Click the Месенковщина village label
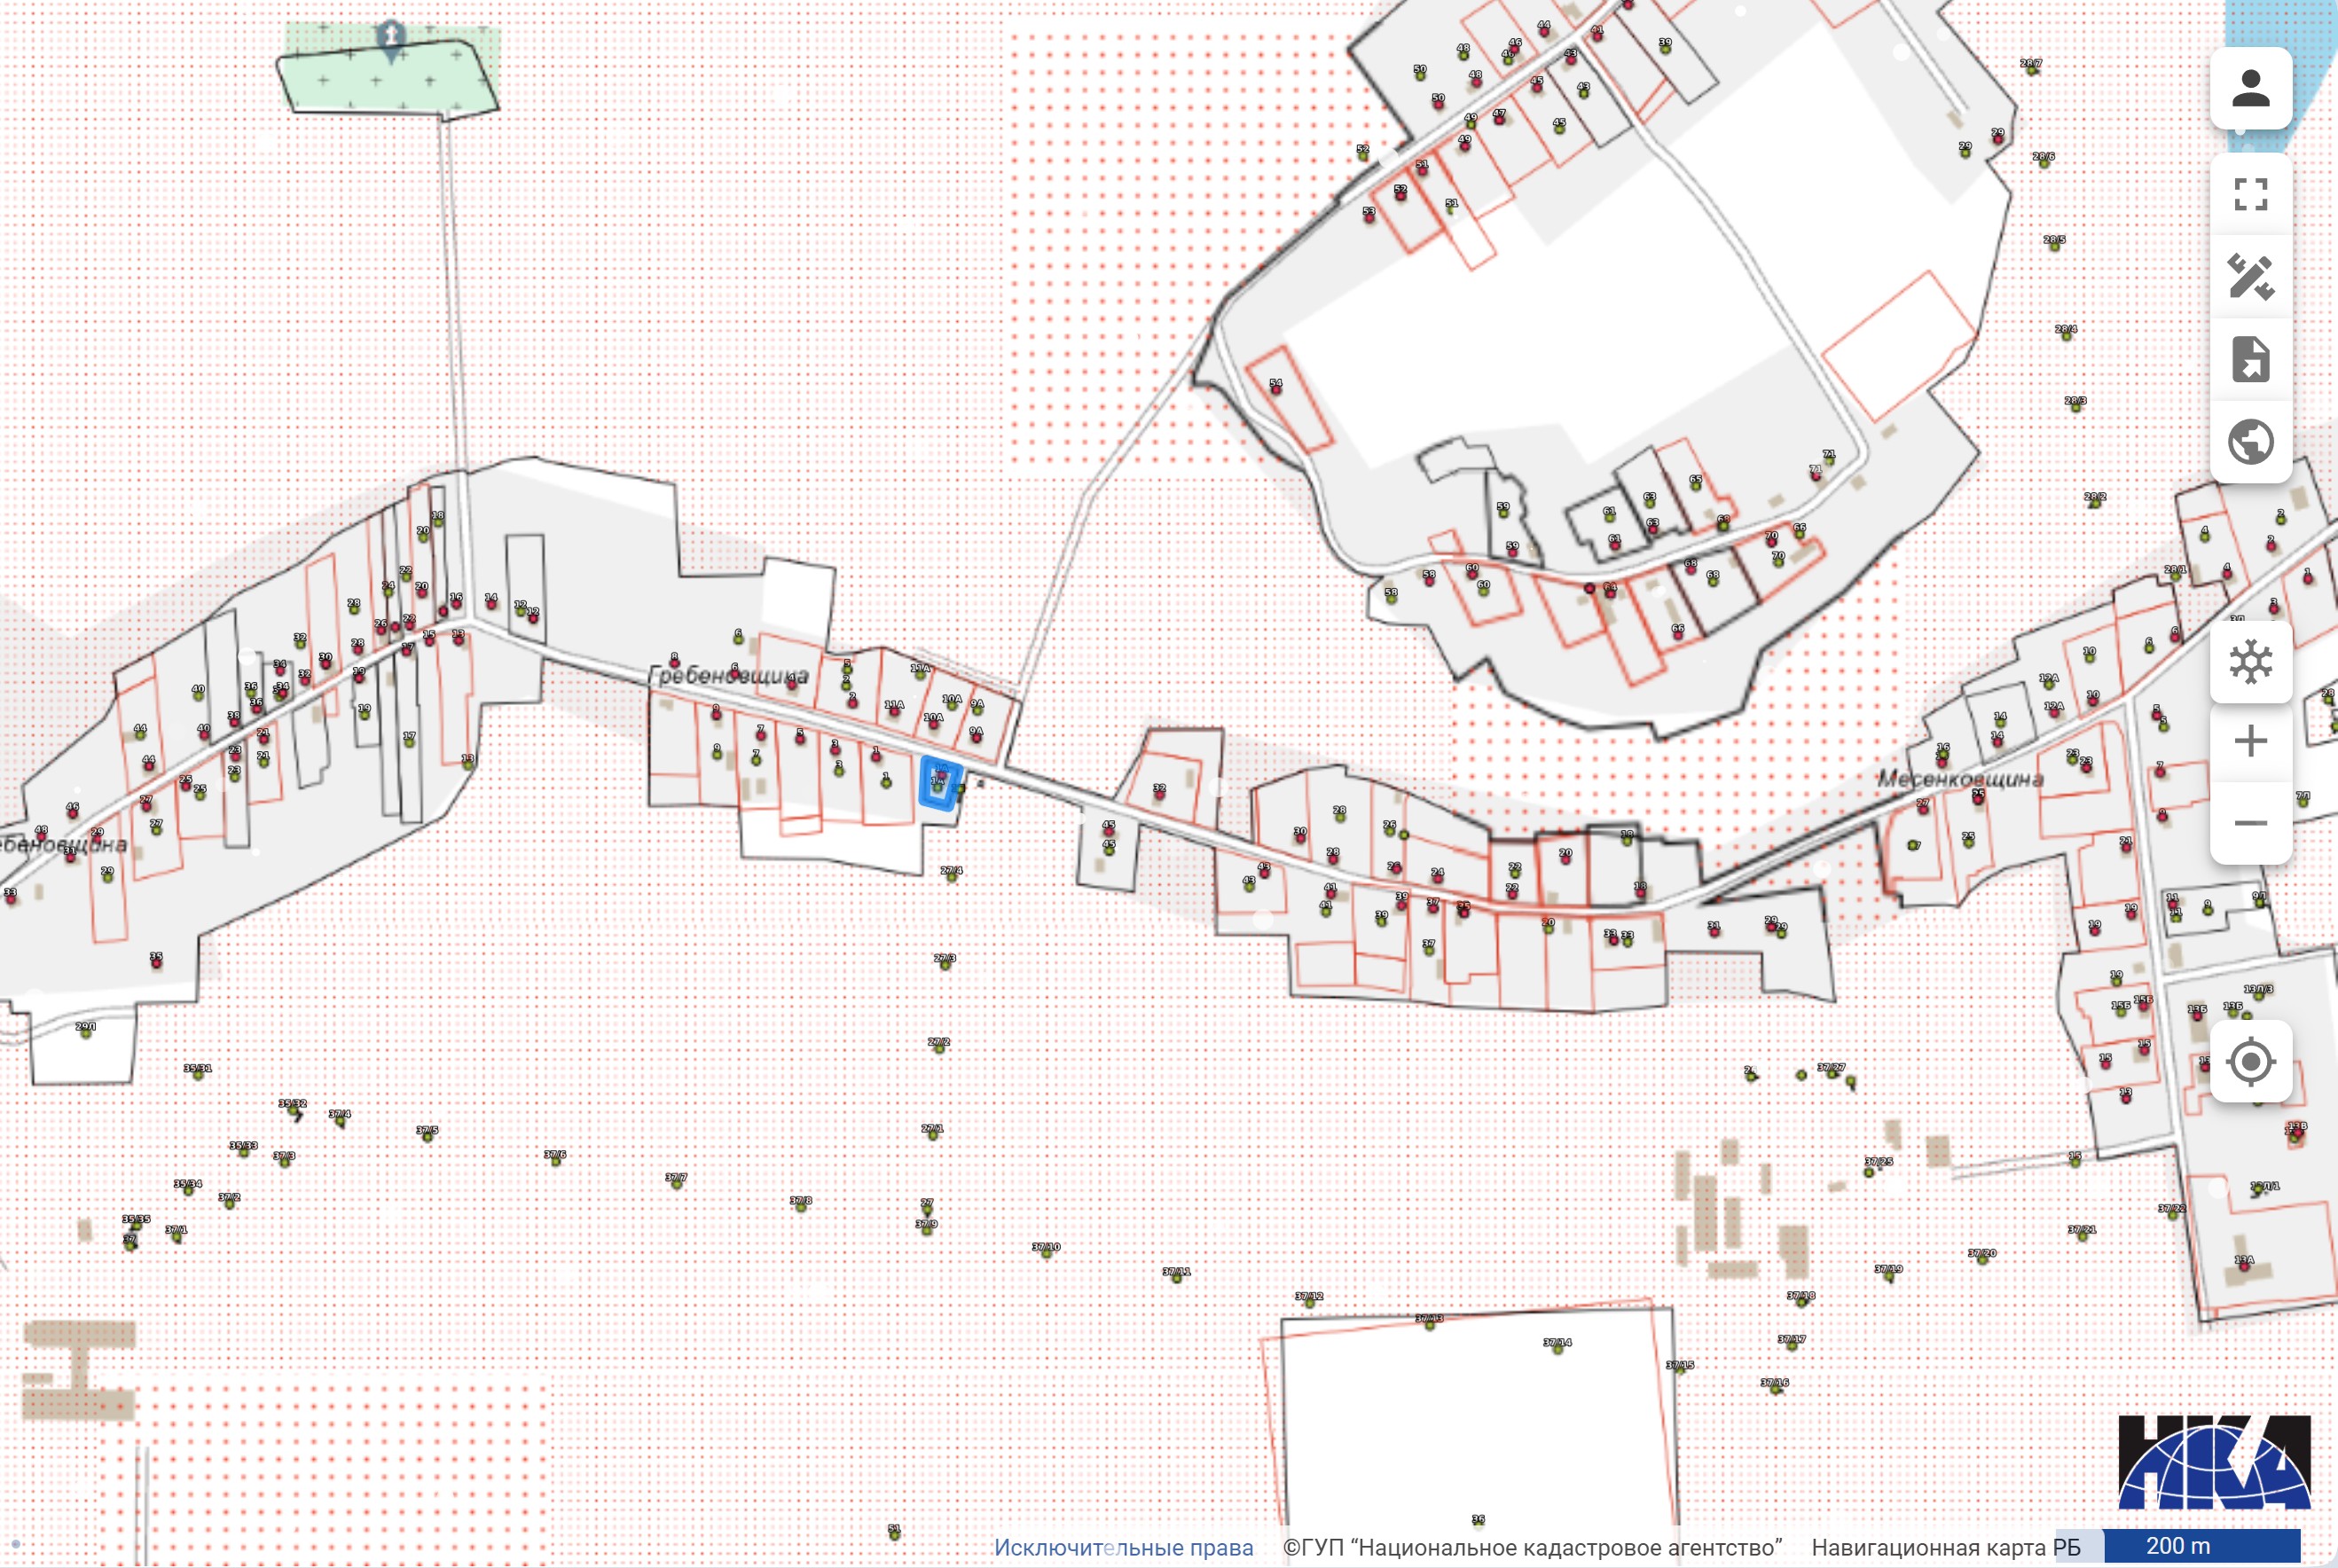Viewport: 2338px width, 1568px height. [x=1959, y=779]
